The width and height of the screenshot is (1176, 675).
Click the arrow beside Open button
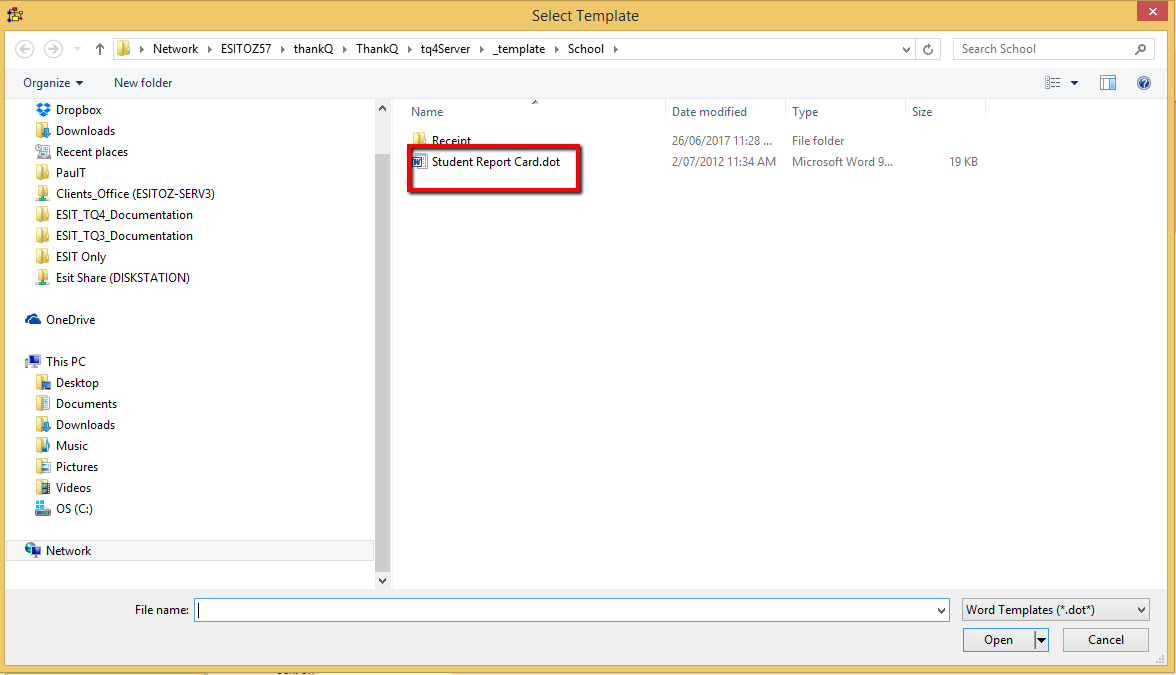[1041, 640]
